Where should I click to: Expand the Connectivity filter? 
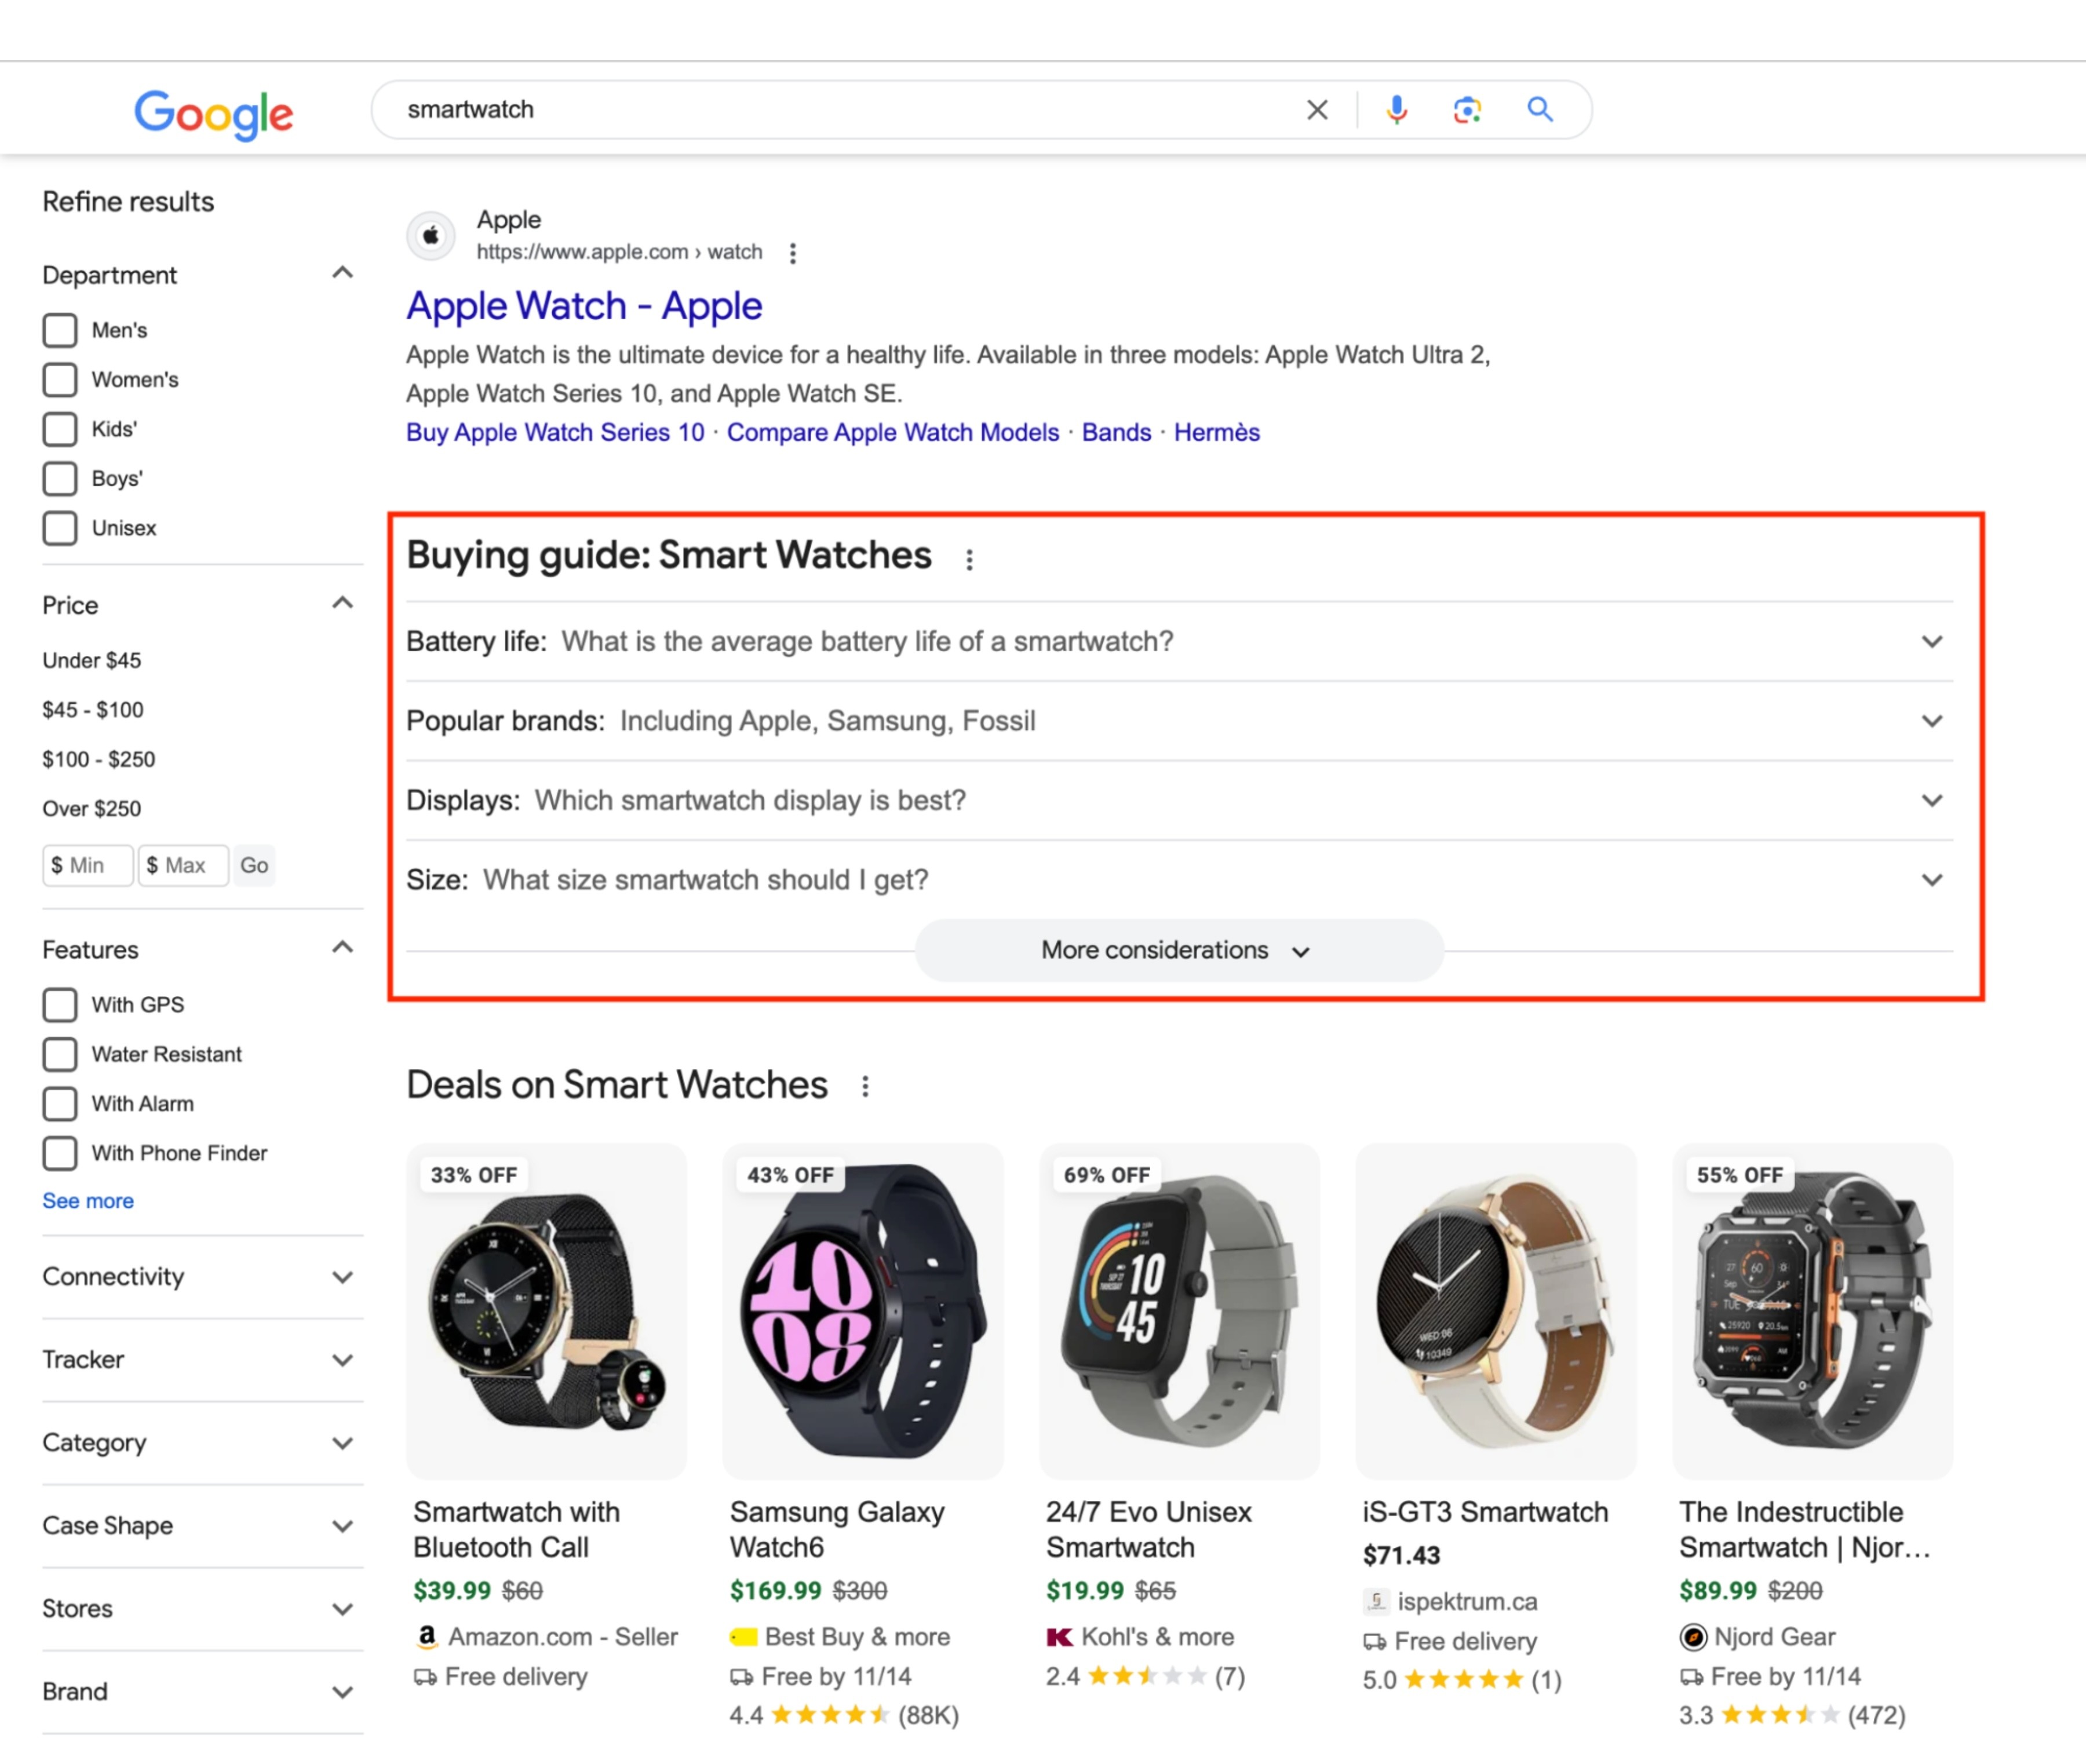[x=342, y=1277]
